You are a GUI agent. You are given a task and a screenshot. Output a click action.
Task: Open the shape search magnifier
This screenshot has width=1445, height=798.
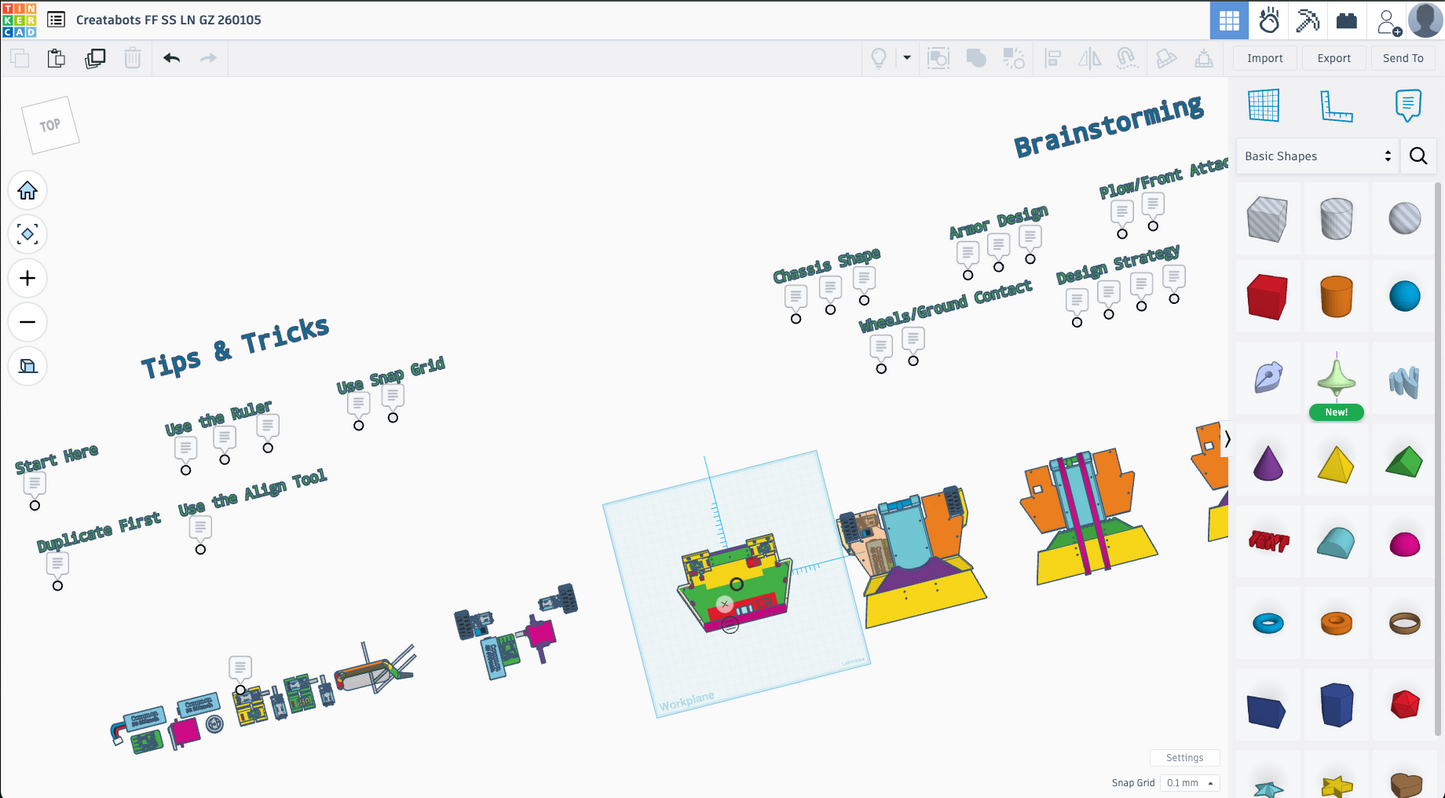click(x=1418, y=156)
